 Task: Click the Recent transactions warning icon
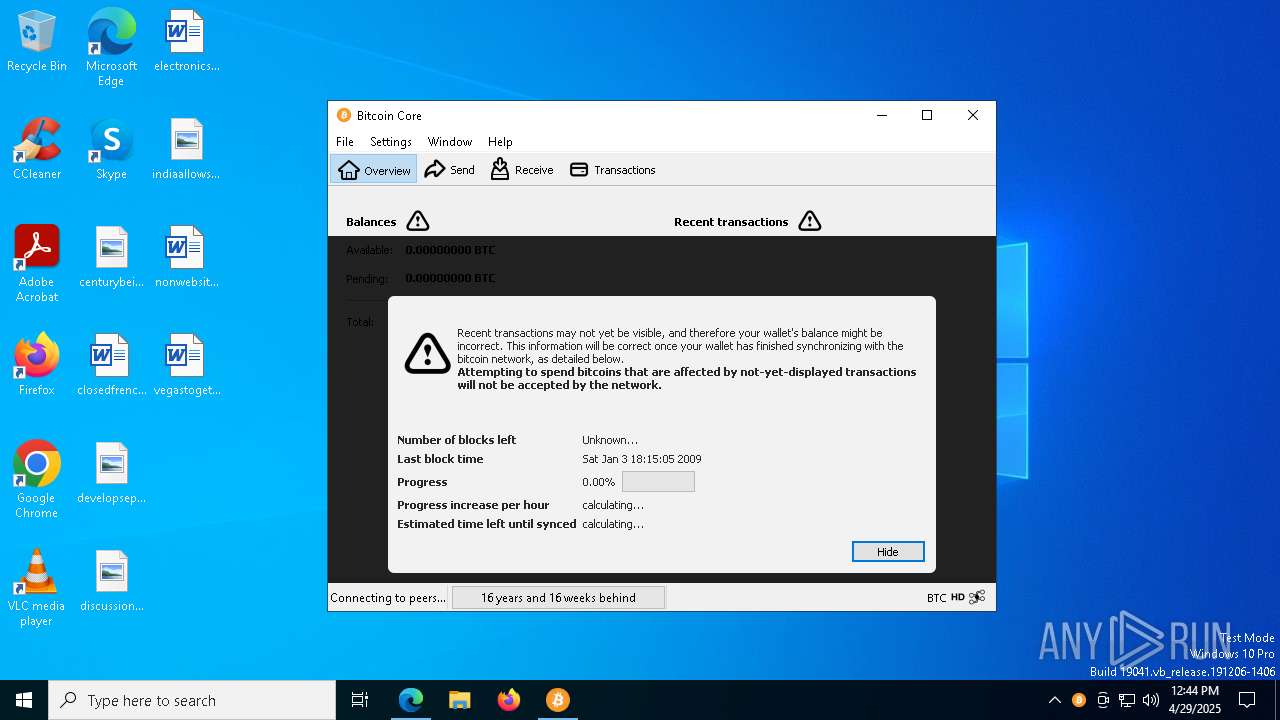coord(810,221)
